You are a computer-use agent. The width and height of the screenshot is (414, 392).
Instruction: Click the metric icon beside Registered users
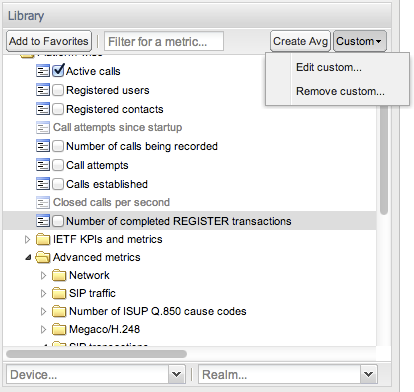[x=43, y=90]
